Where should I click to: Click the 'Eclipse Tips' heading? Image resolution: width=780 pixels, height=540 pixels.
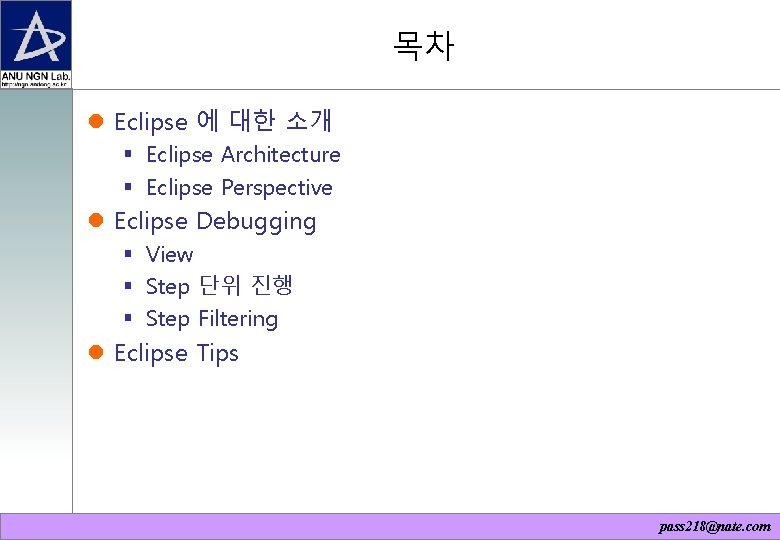176,354
